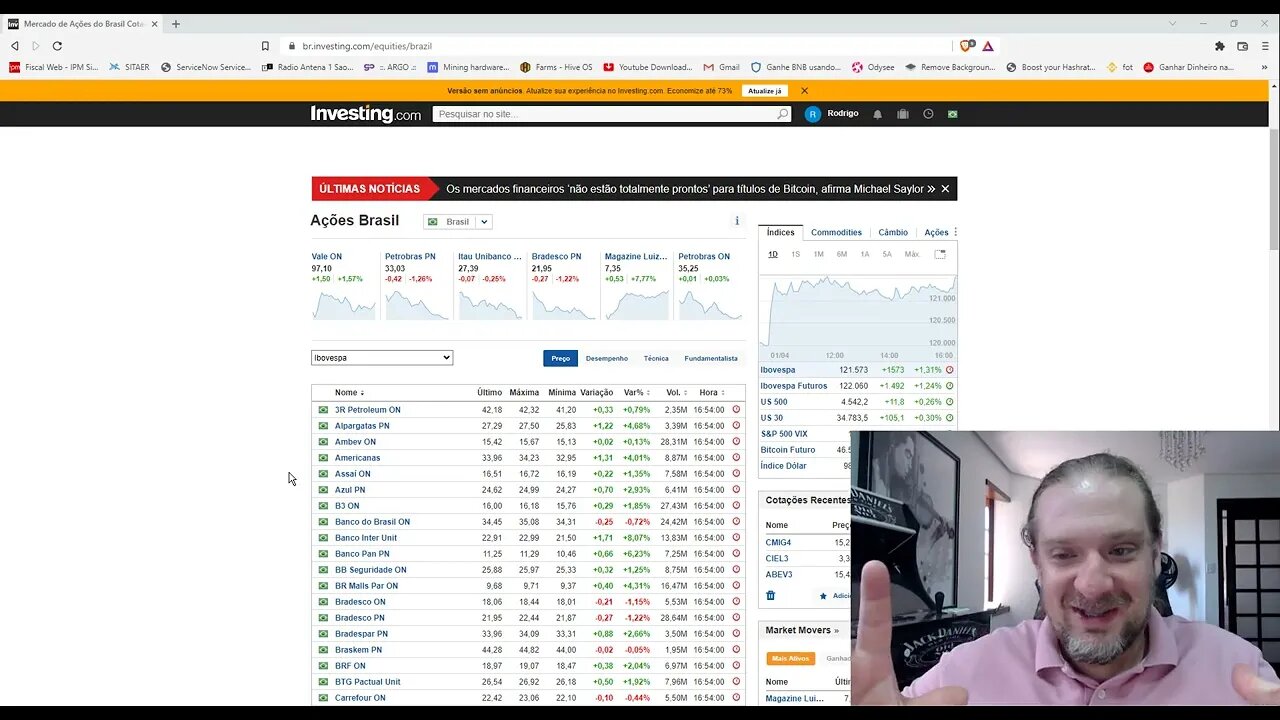Image resolution: width=1280 pixels, height=720 pixels.
Task: Open the browser extensions puzzle icon
Action: (1220, 46)
